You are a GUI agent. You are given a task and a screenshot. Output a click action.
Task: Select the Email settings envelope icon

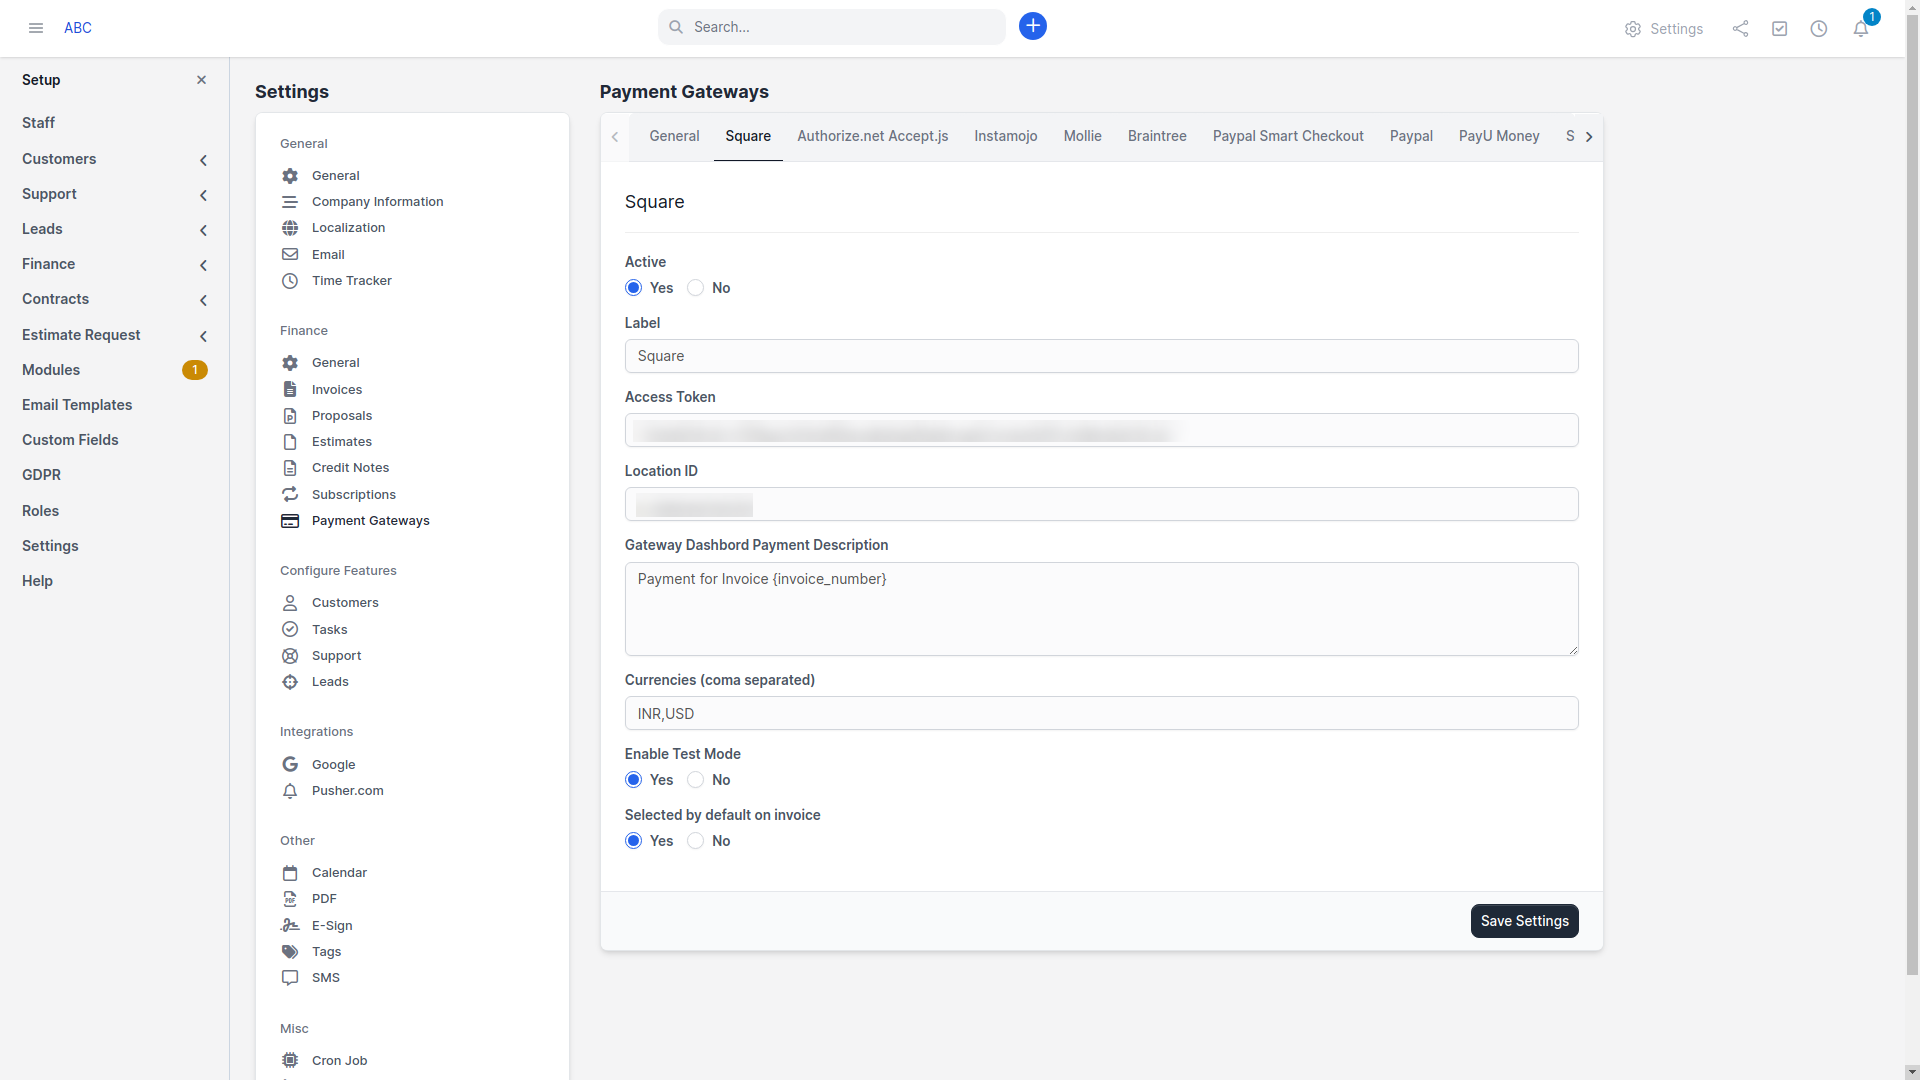290,254
